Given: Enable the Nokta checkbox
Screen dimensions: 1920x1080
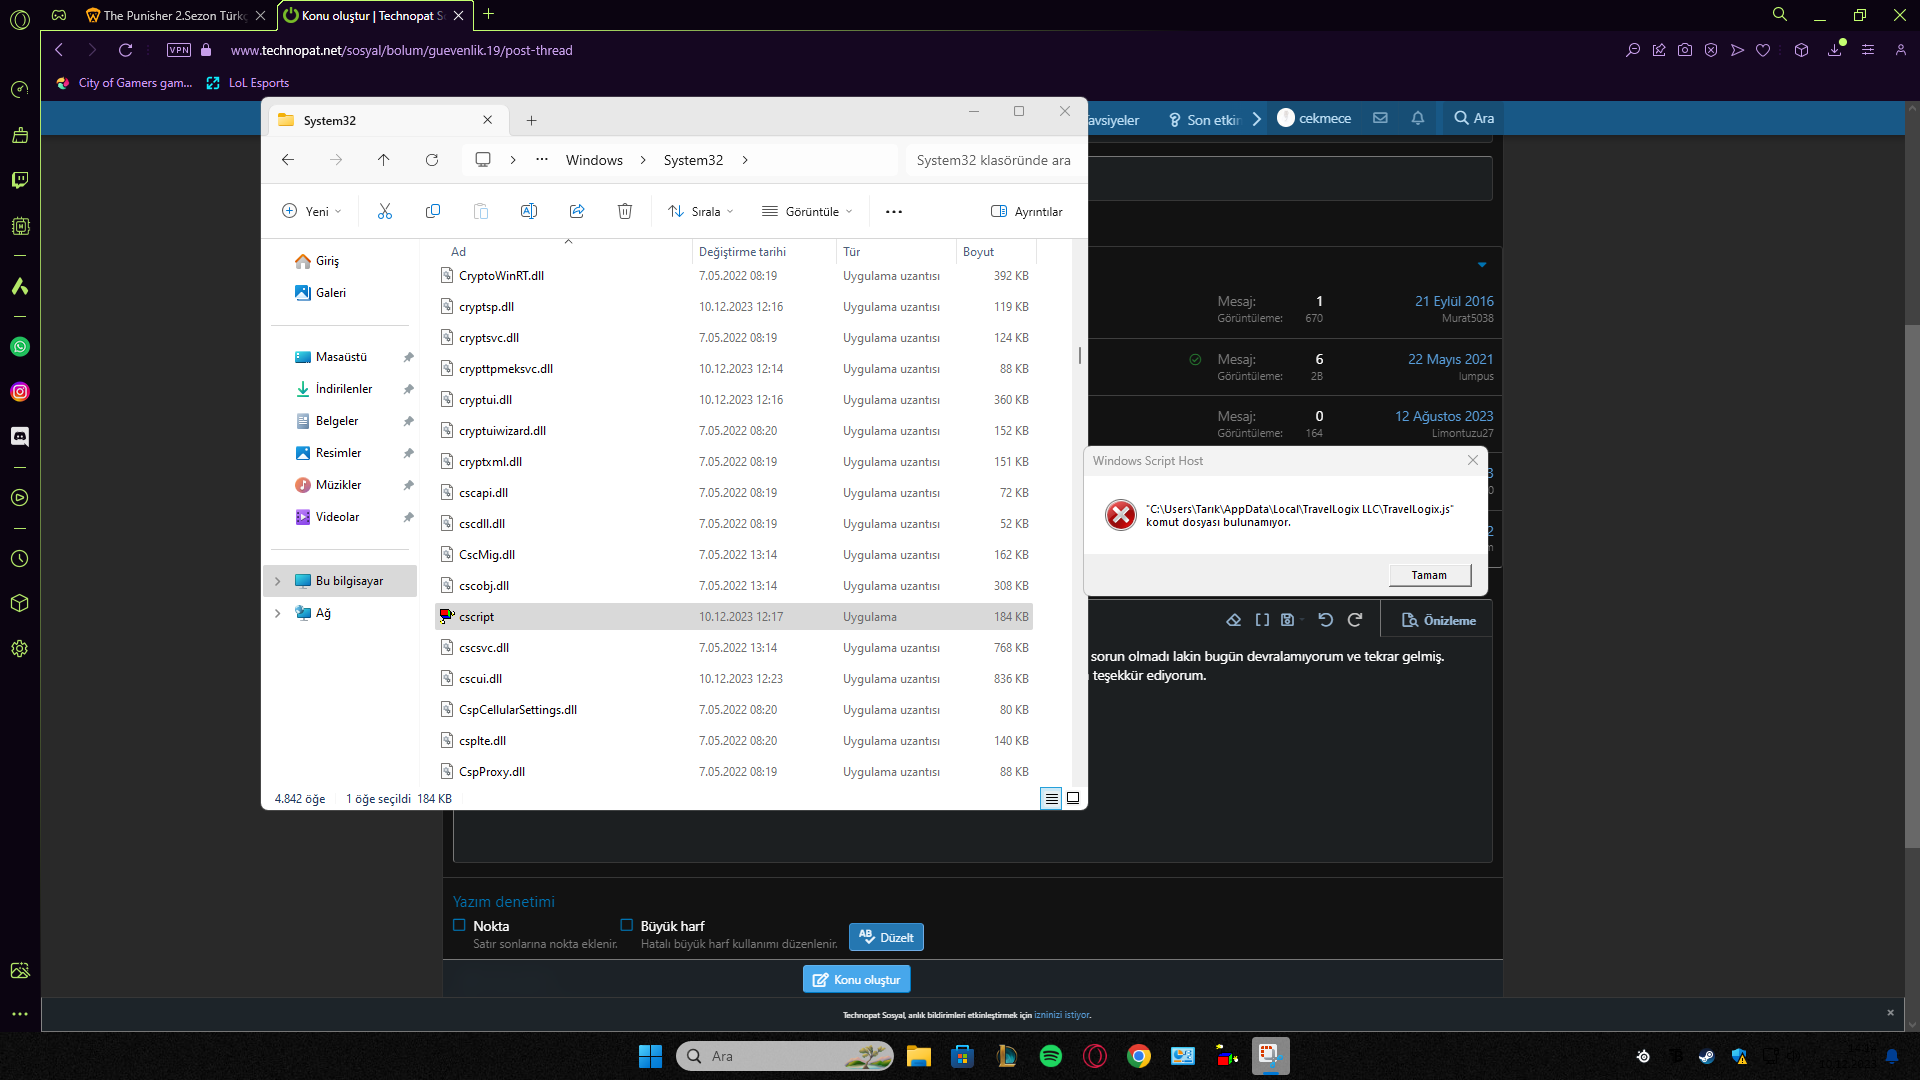Looking at the screenshot, I should pyautogui.click(x=460, y=926).
